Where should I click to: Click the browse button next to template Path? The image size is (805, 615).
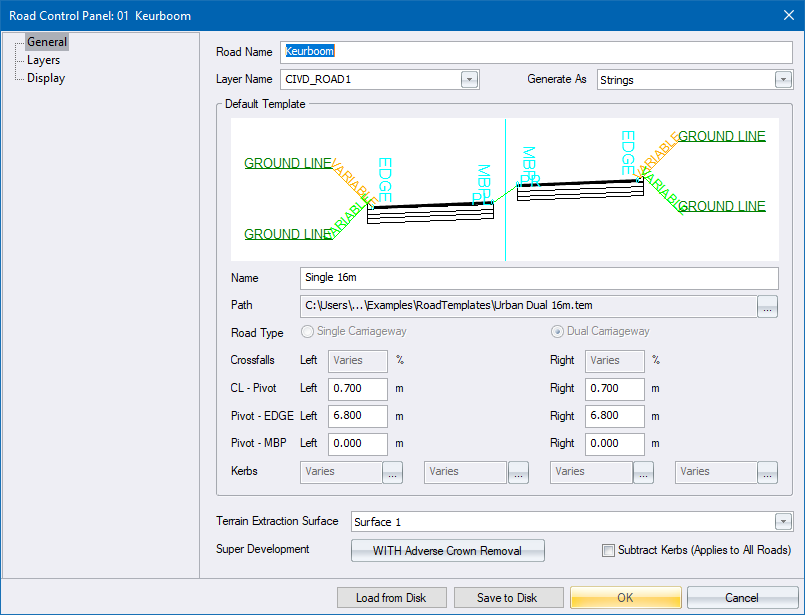point(768,306)
